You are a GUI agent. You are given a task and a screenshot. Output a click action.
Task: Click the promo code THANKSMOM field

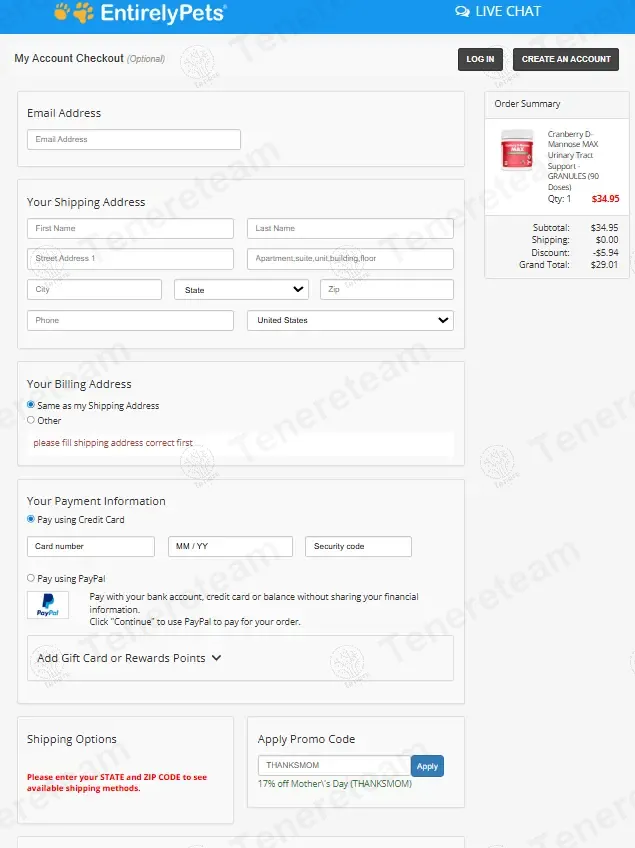pos(334,765)
